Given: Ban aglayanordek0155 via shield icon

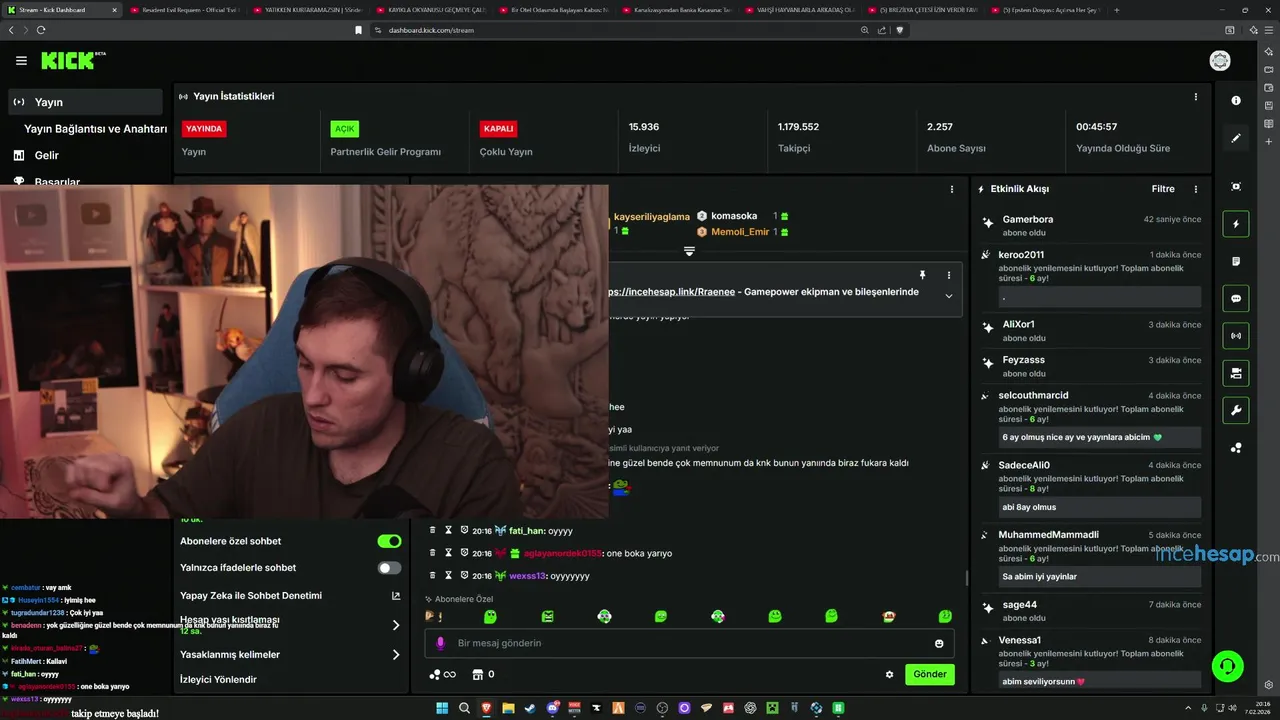Looking at the screenshot, I should click(464, 553).
